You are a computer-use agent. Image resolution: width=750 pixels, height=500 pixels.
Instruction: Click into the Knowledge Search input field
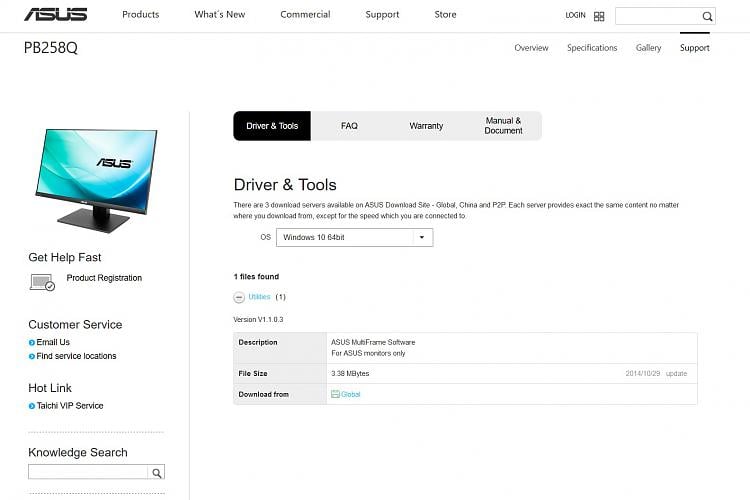click(88, 472)
